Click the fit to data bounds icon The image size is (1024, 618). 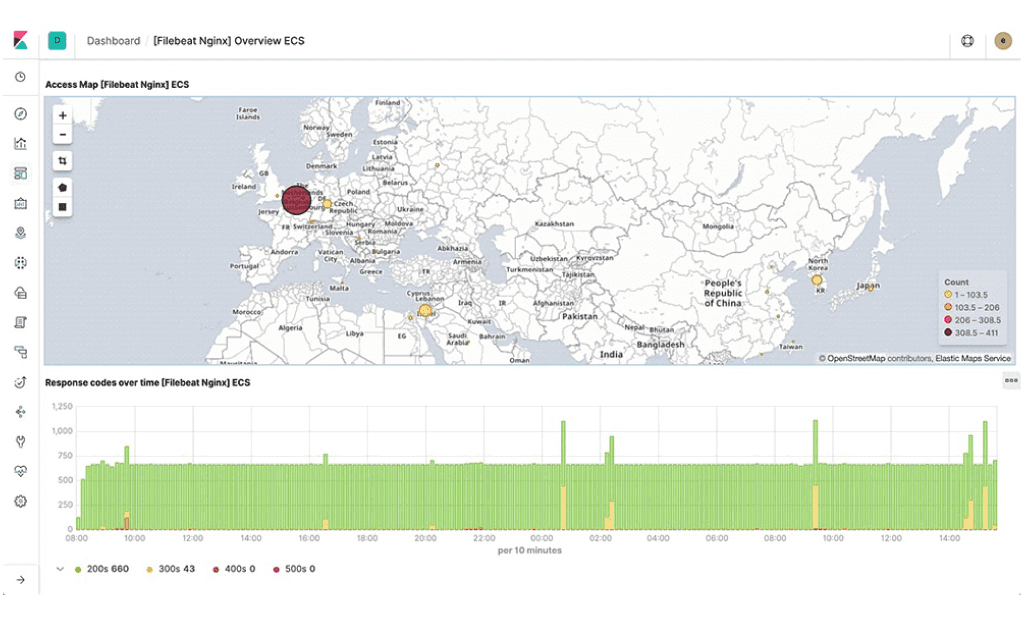tap(63, 160)
